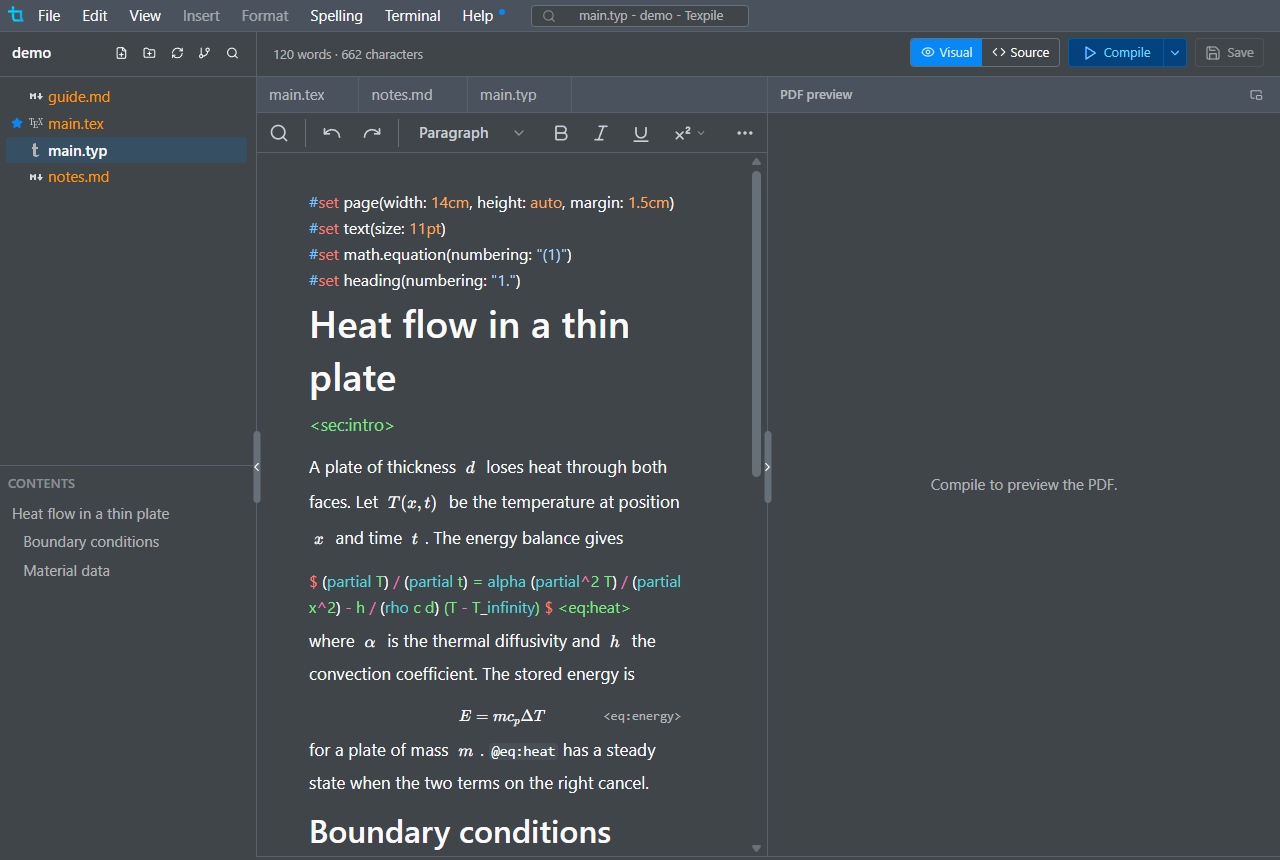The image size is (1280, 860).
Task: Open the Format menu
Action: (x=265, y=16)
